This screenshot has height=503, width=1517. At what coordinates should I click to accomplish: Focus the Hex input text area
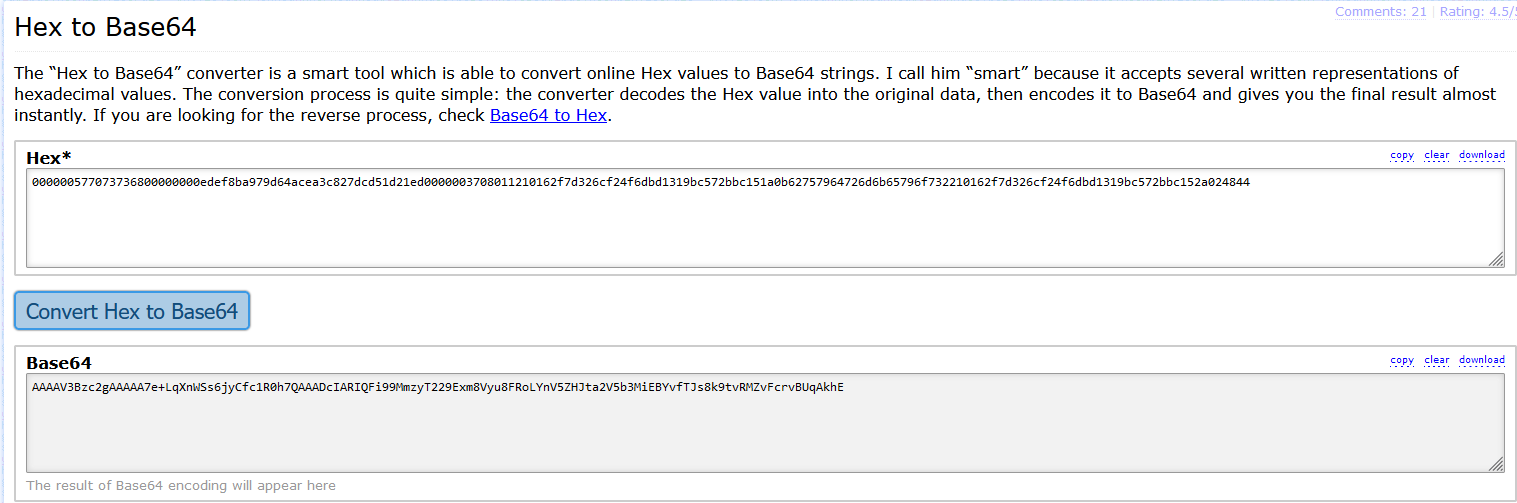pyautogui.click(x=764, y=225)
